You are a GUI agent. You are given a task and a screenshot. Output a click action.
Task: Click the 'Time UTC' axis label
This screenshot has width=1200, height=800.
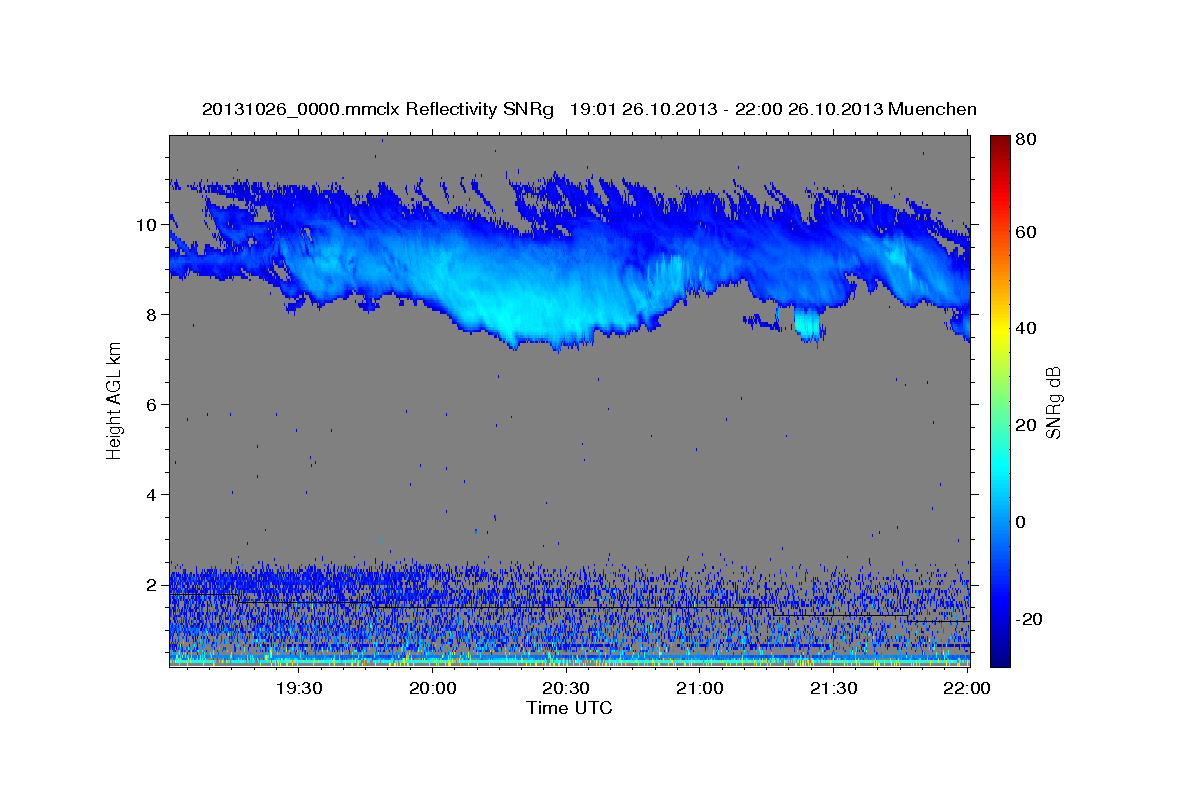click(x=569, y=708)
